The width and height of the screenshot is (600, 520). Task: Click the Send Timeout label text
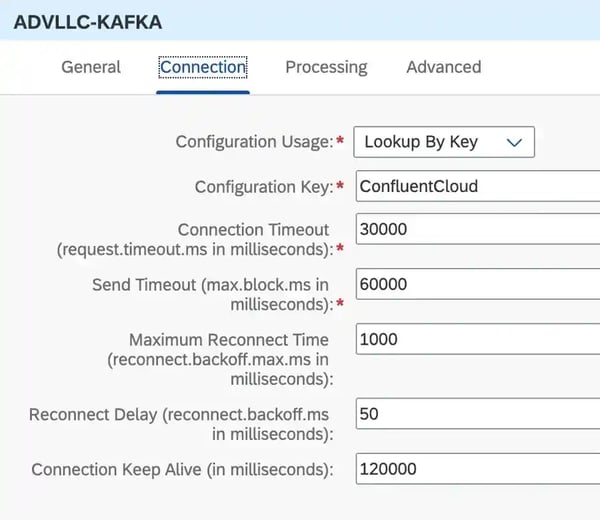[x=210, y=294]
